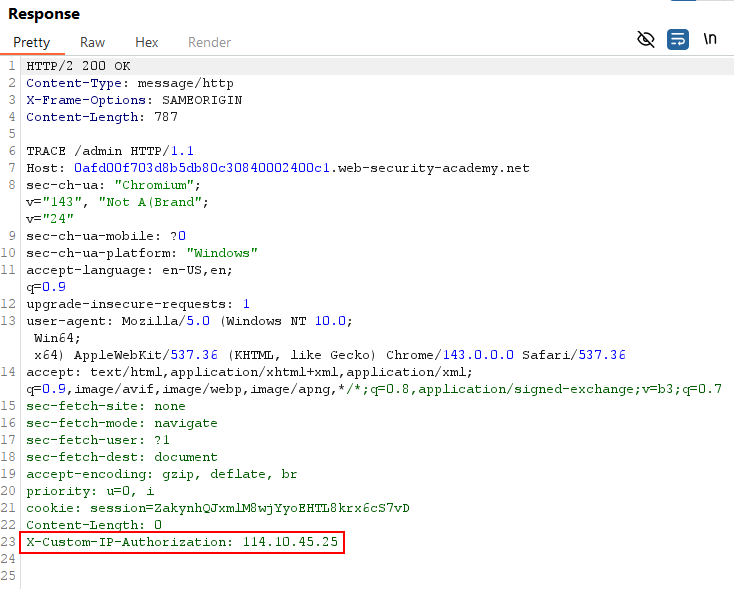
Task: Select the Hex tab
Action: 147,42
